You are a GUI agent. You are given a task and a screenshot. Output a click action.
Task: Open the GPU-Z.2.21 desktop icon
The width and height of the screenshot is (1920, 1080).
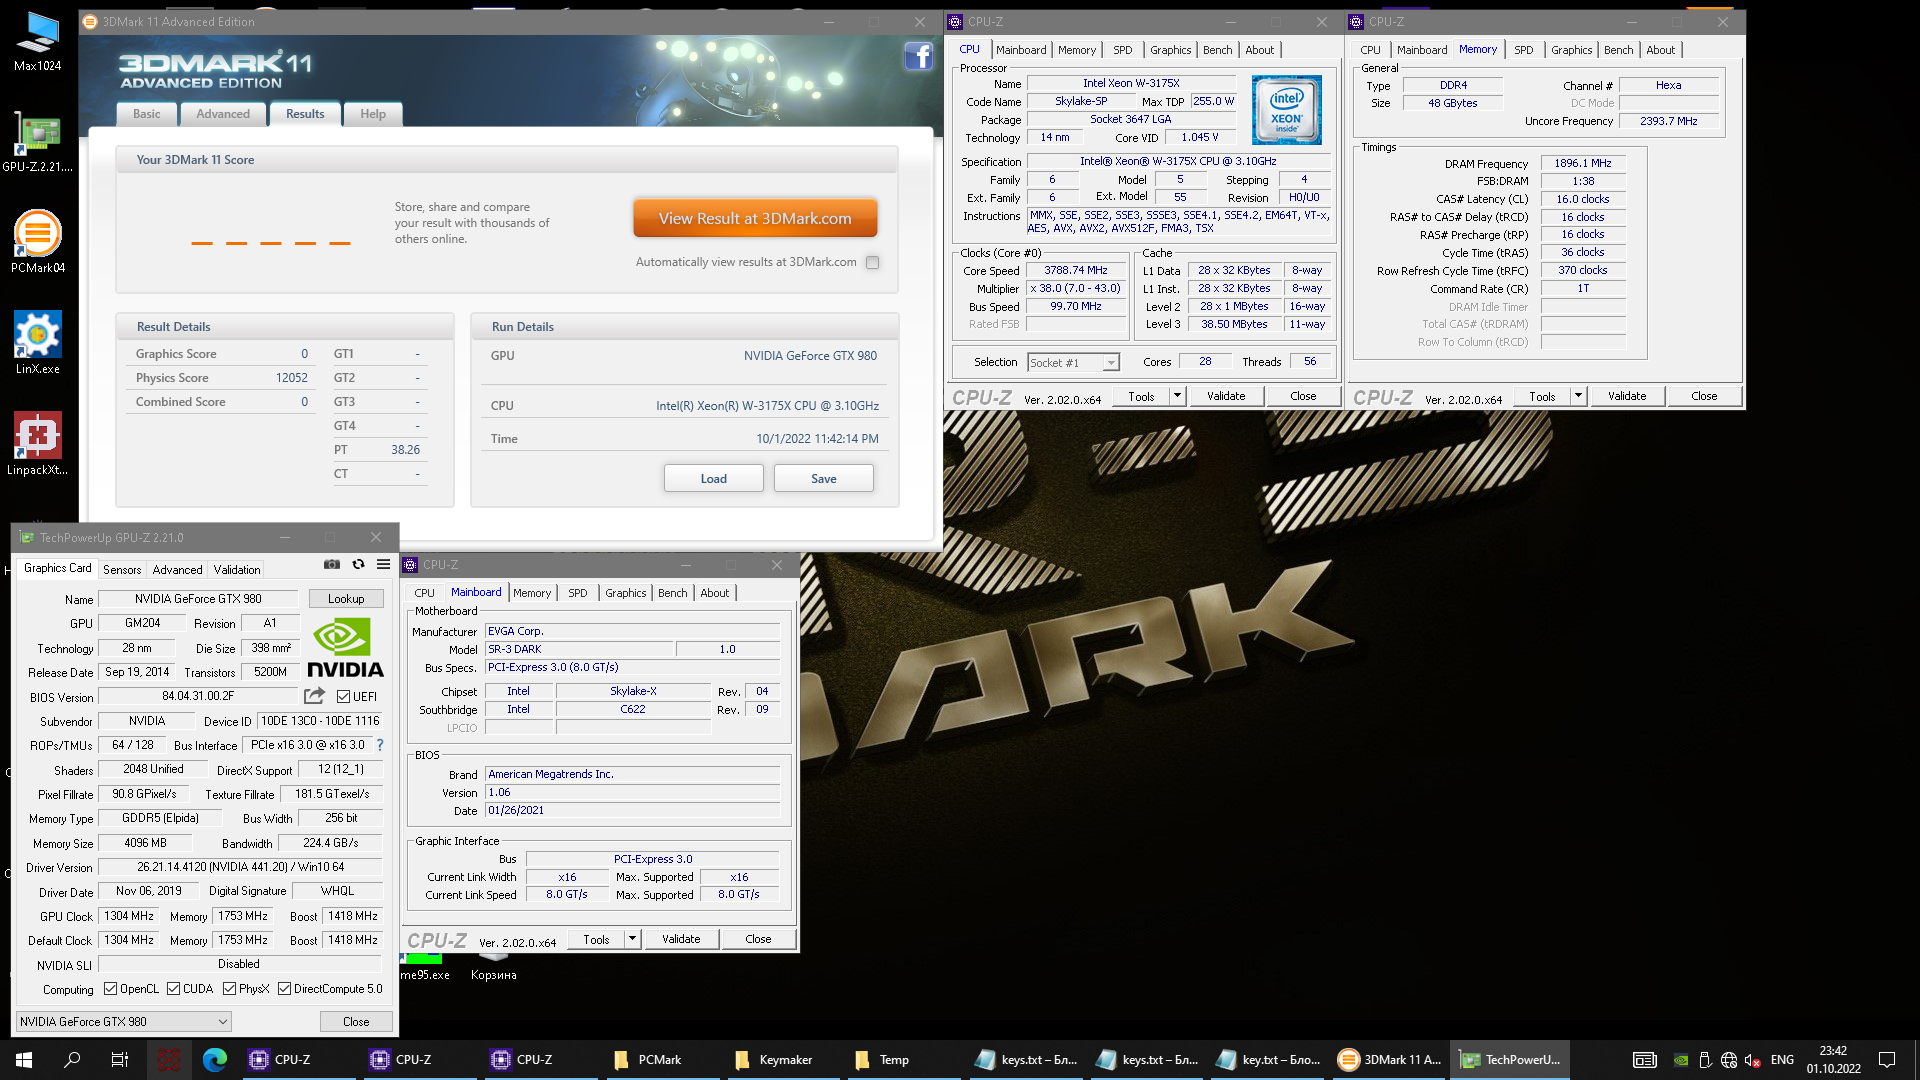[x=37, y=141]
